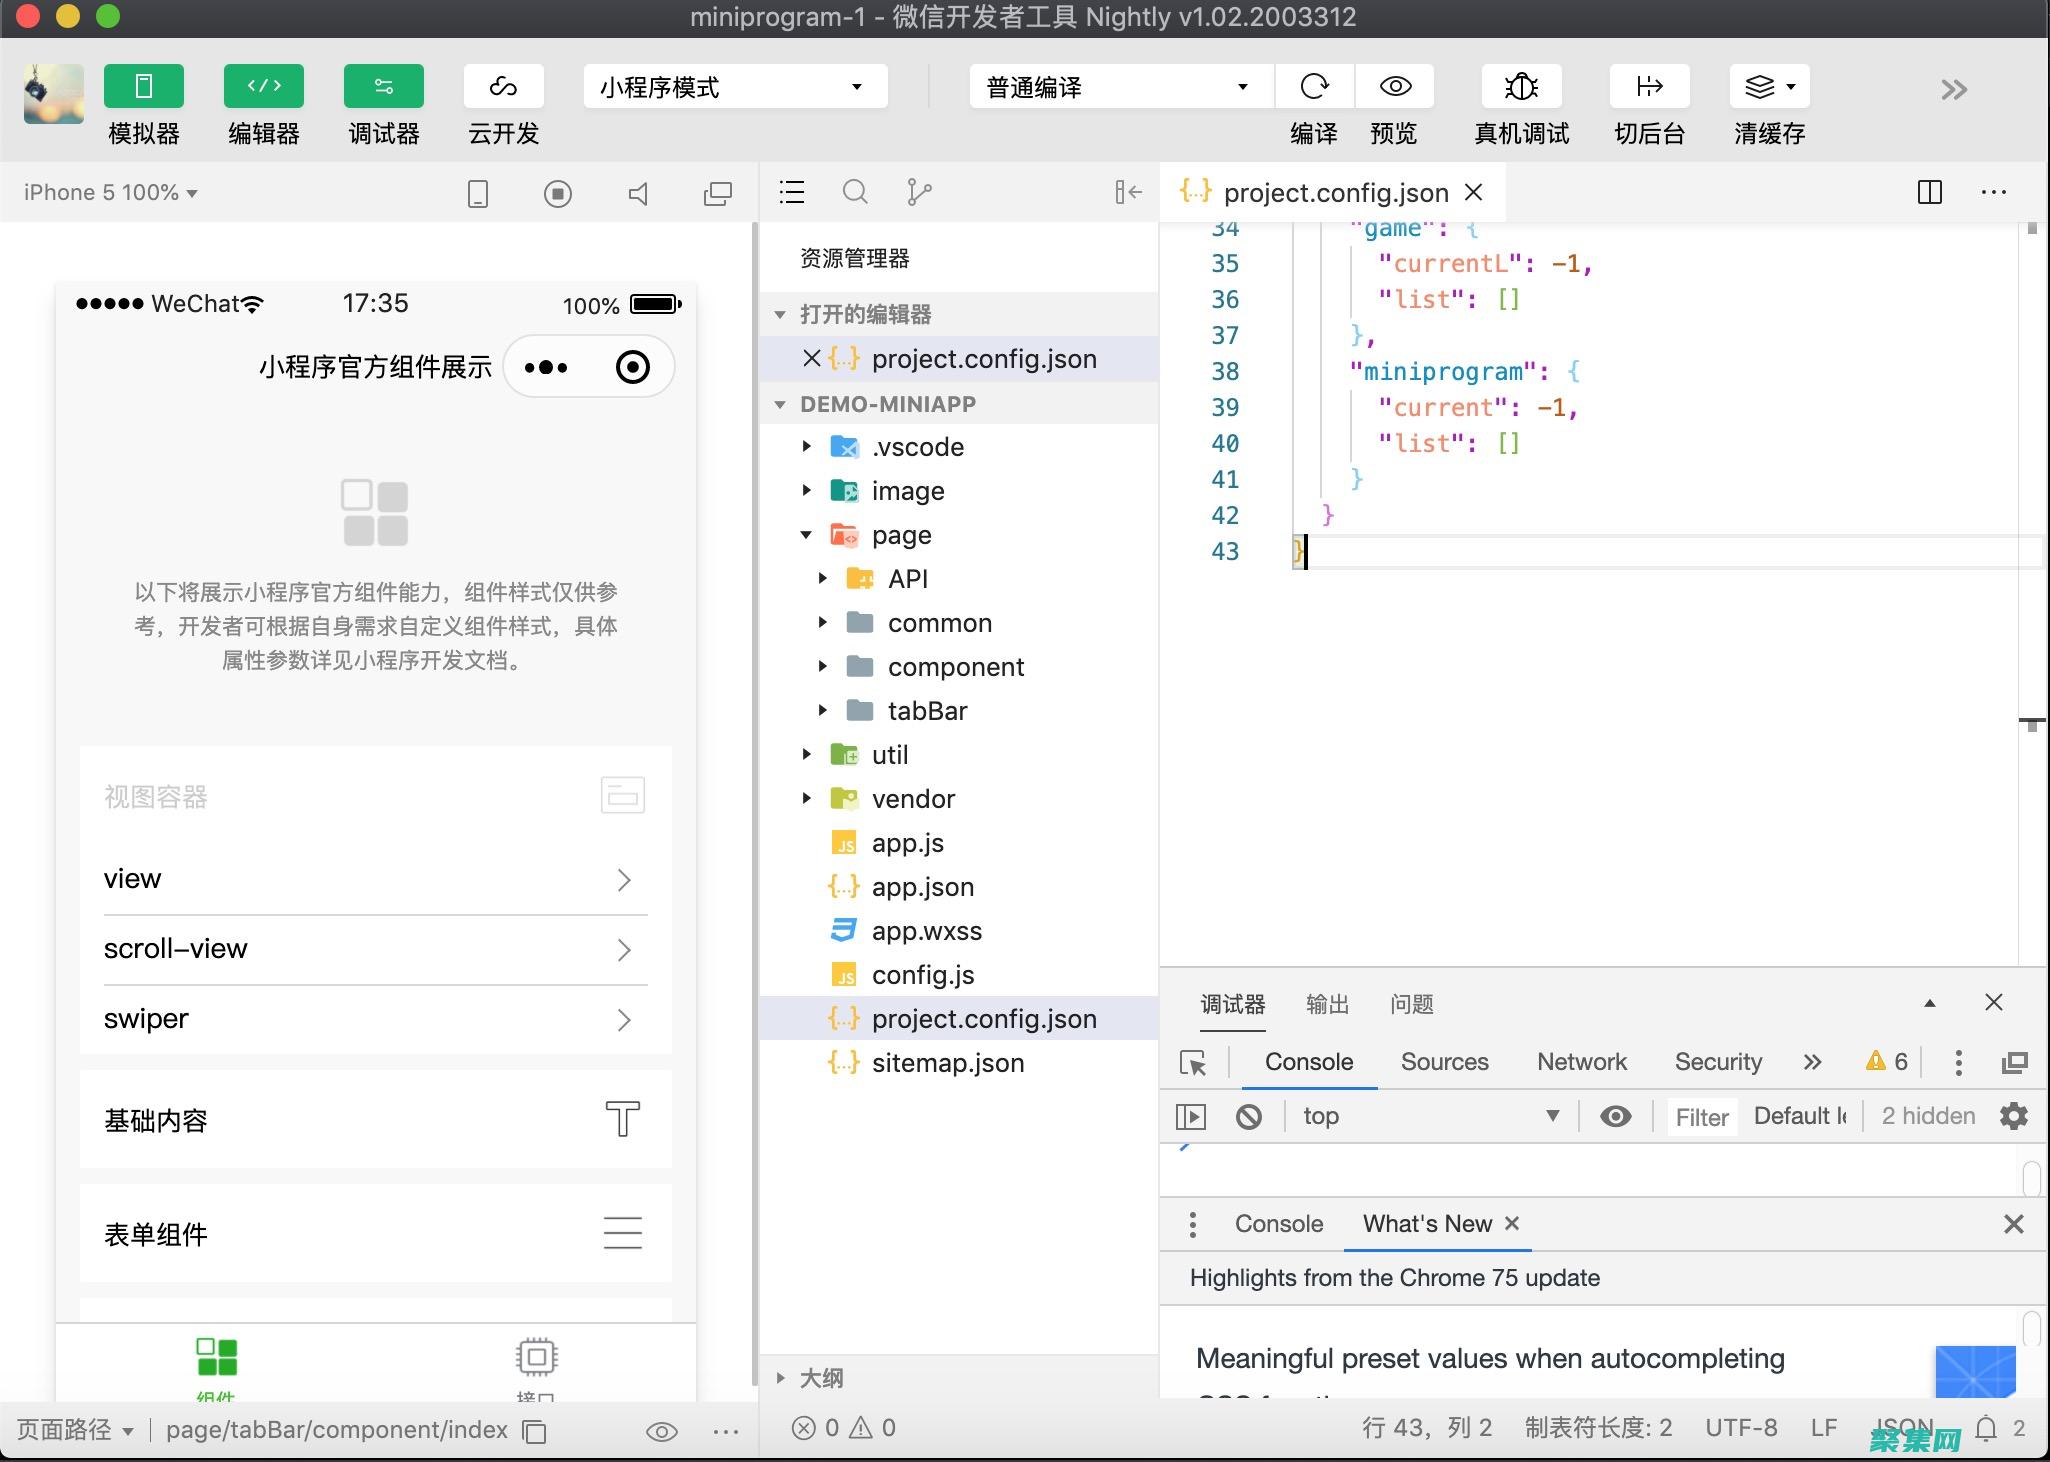Click the 编译 compile icon
Image resolution: width=2050 pixels, height=1462 pixels.
[x=1313, y=86]
